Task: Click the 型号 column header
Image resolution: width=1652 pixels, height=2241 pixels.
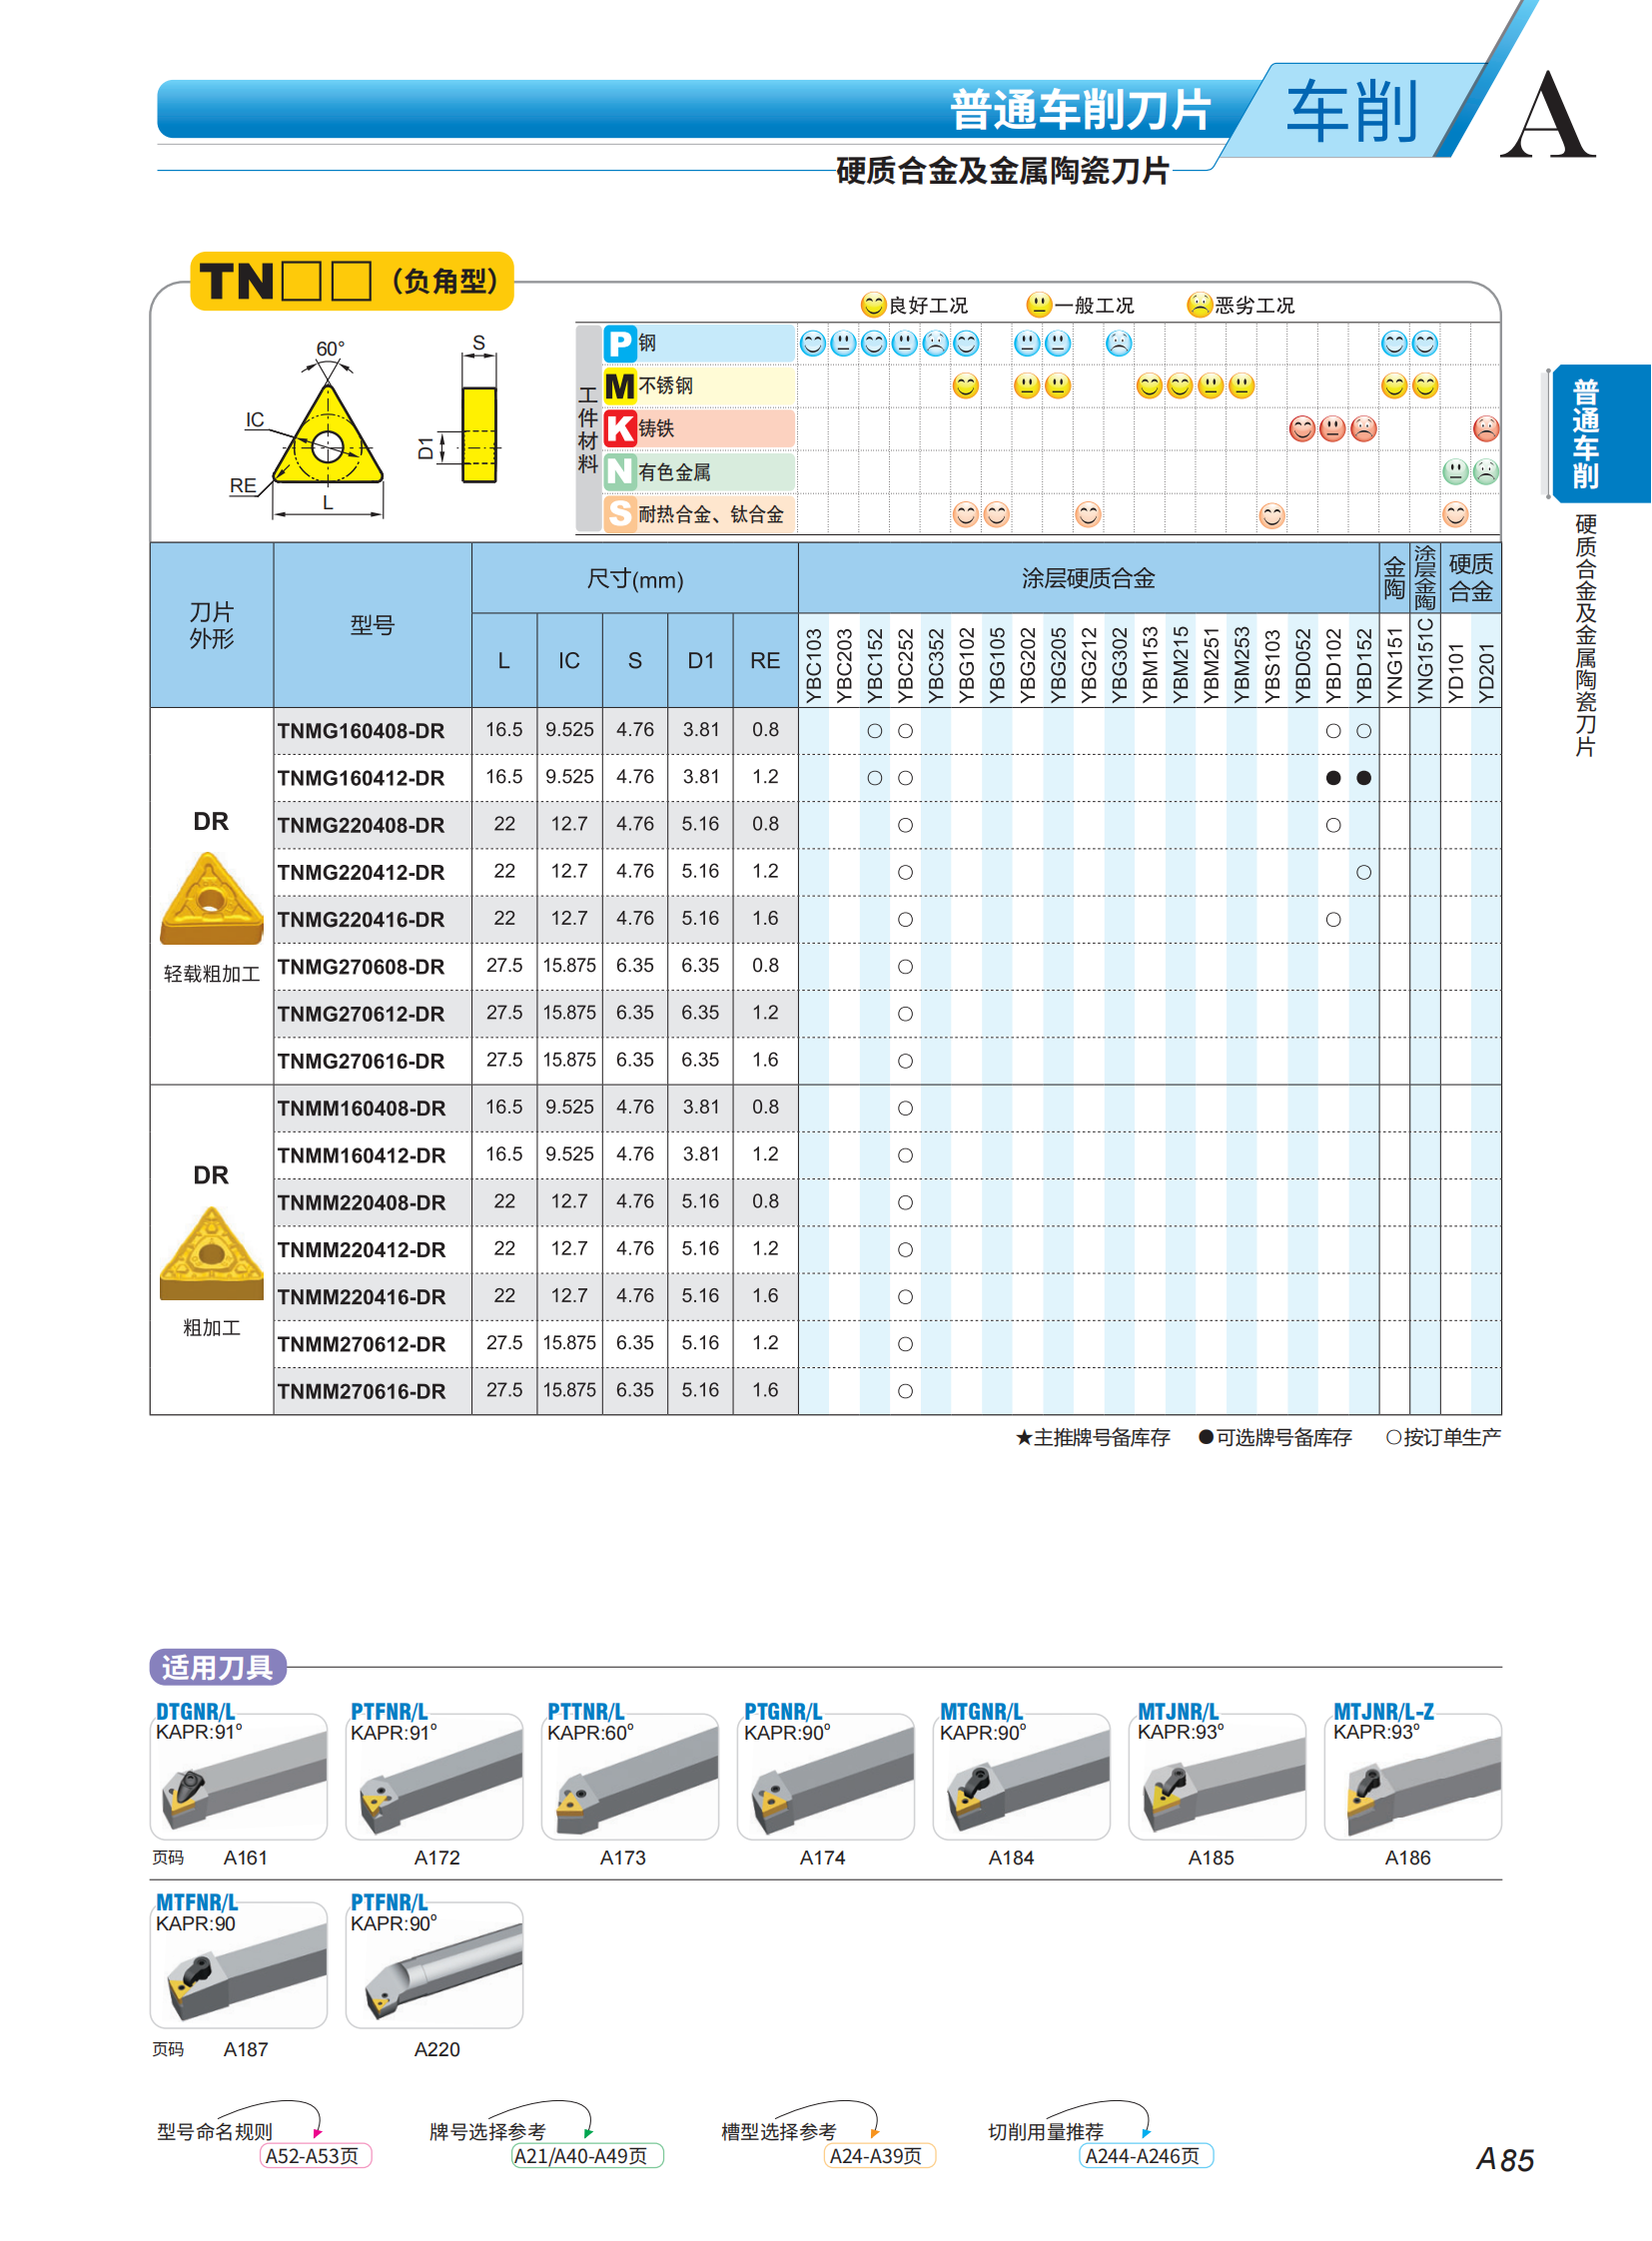Action: (x=372, y=625)
